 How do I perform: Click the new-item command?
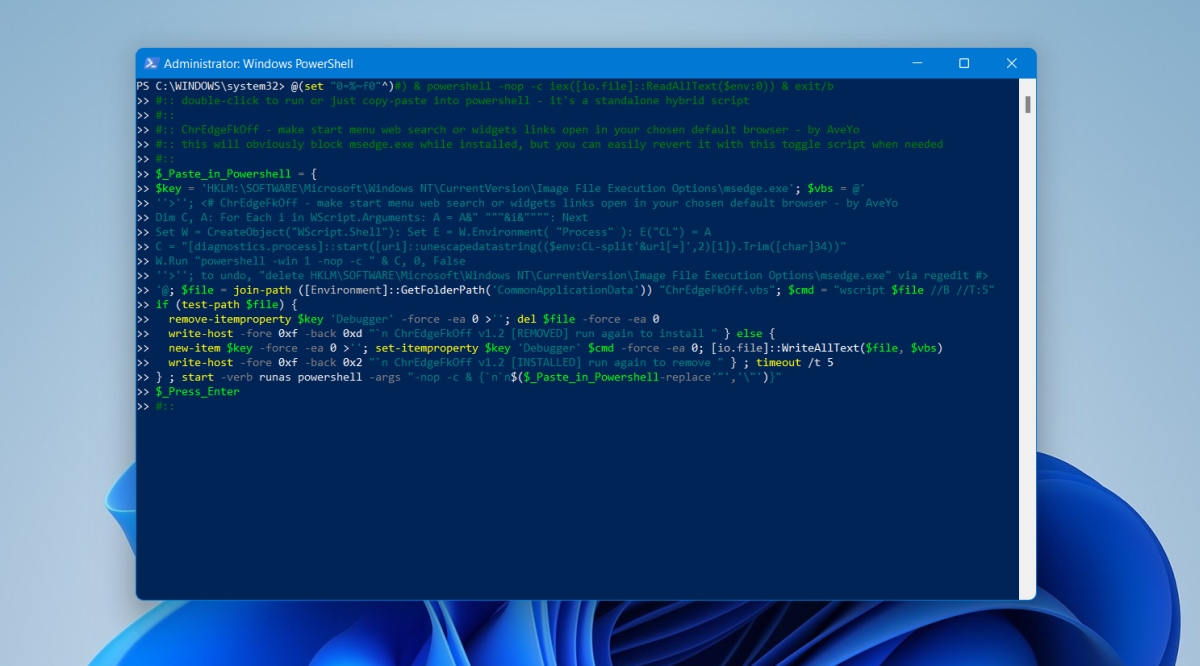194,347
